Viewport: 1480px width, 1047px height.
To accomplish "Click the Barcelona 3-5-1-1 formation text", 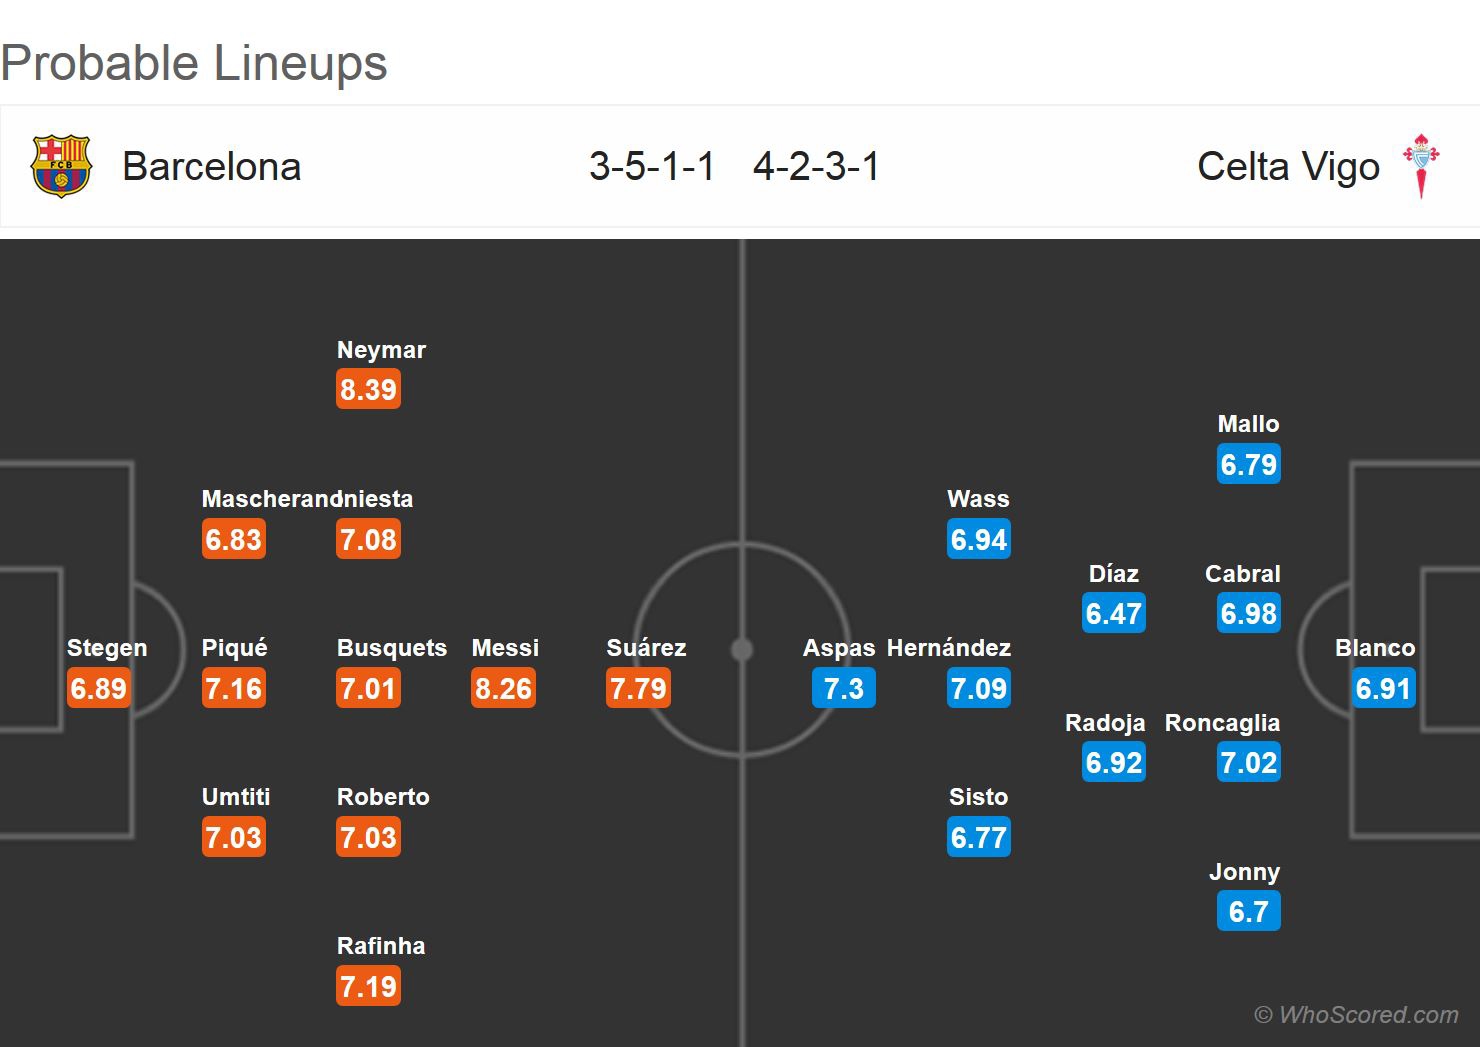I will pos(652,166).
